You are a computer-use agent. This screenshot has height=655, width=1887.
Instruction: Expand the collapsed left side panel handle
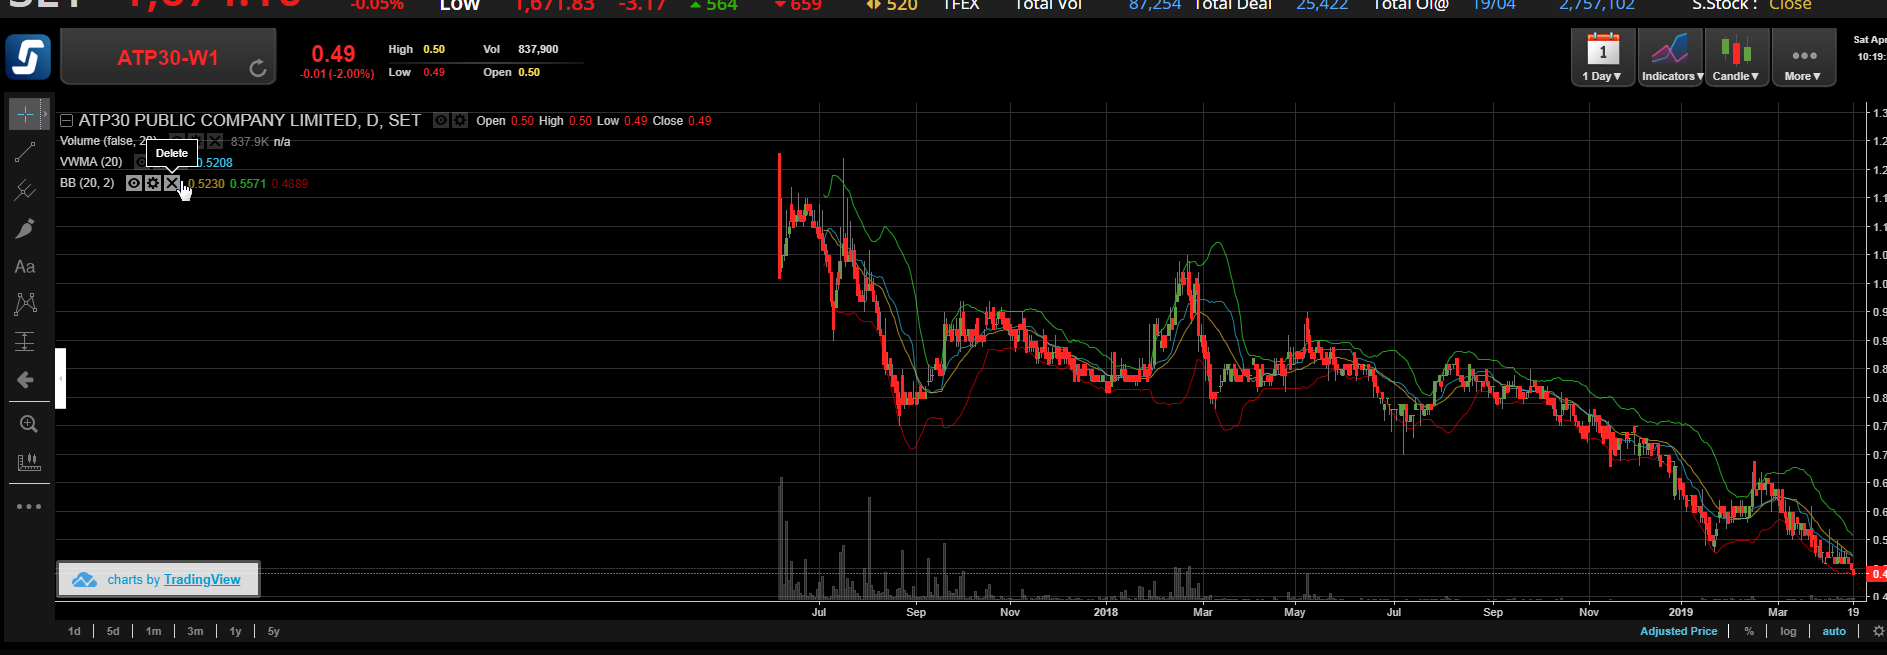(60, 378)
